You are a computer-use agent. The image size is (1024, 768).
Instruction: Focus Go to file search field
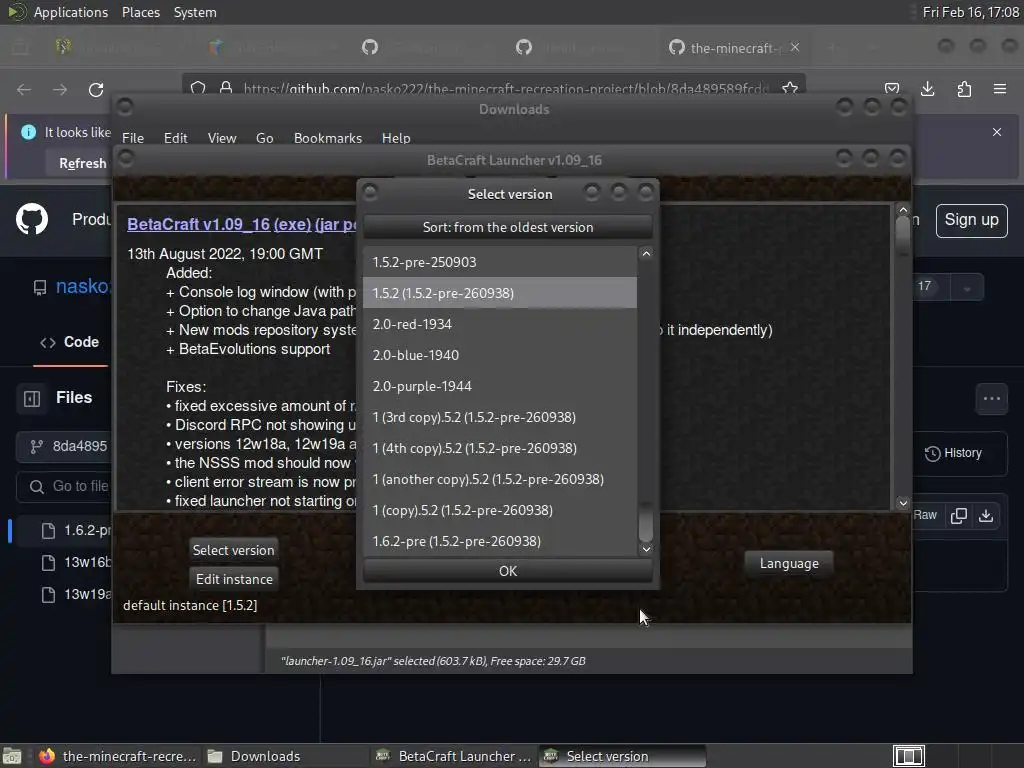(x=65, y=487)
